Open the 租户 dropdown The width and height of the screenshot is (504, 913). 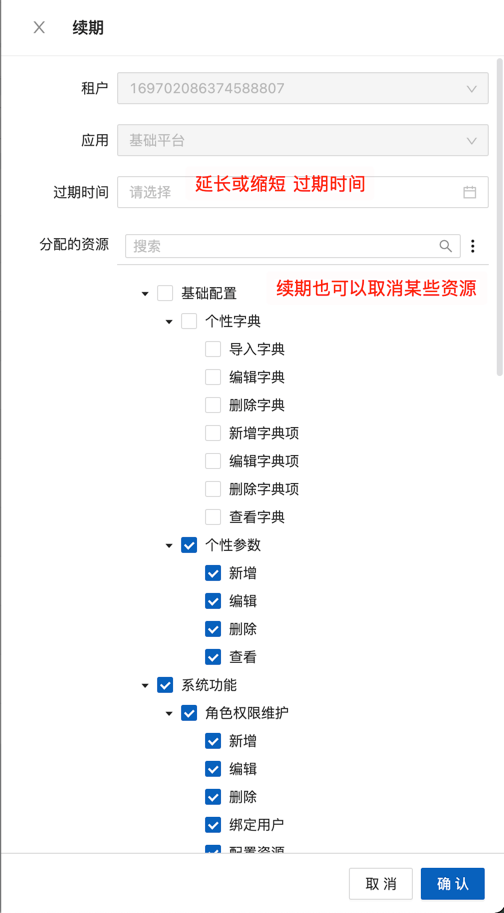point(303,89)
